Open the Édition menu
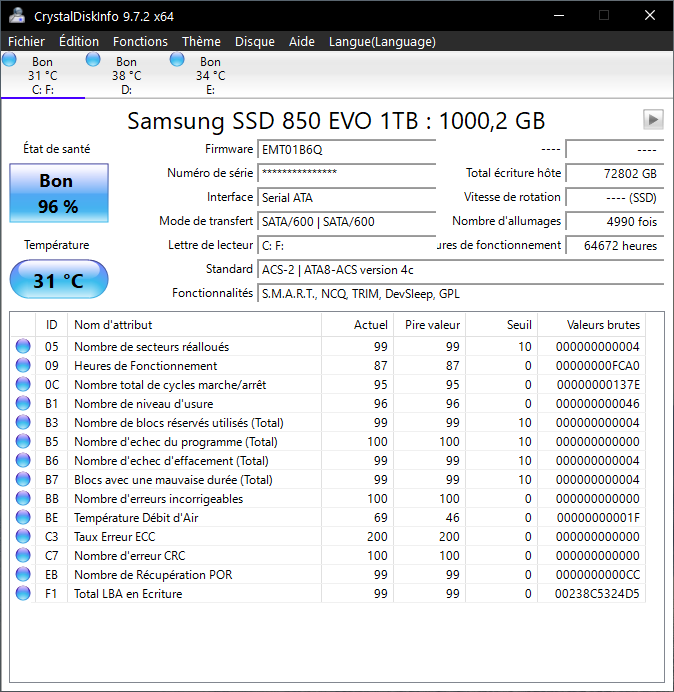The image size is (674, 692). click(x=79, y=41)
